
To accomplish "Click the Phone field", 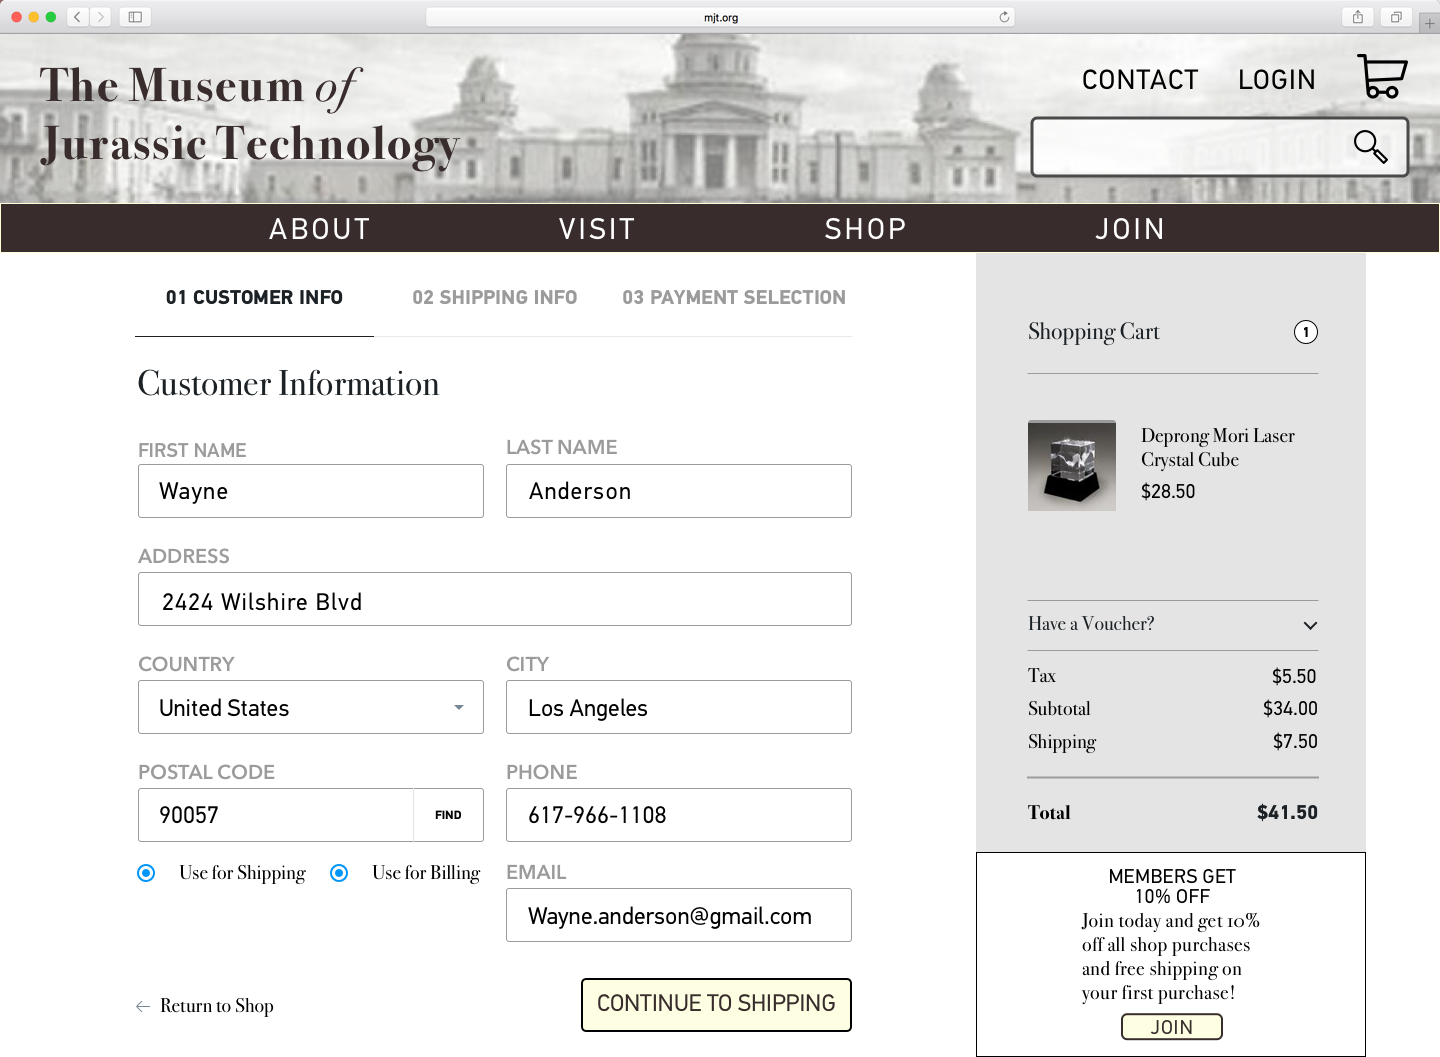I will point(679,815).
